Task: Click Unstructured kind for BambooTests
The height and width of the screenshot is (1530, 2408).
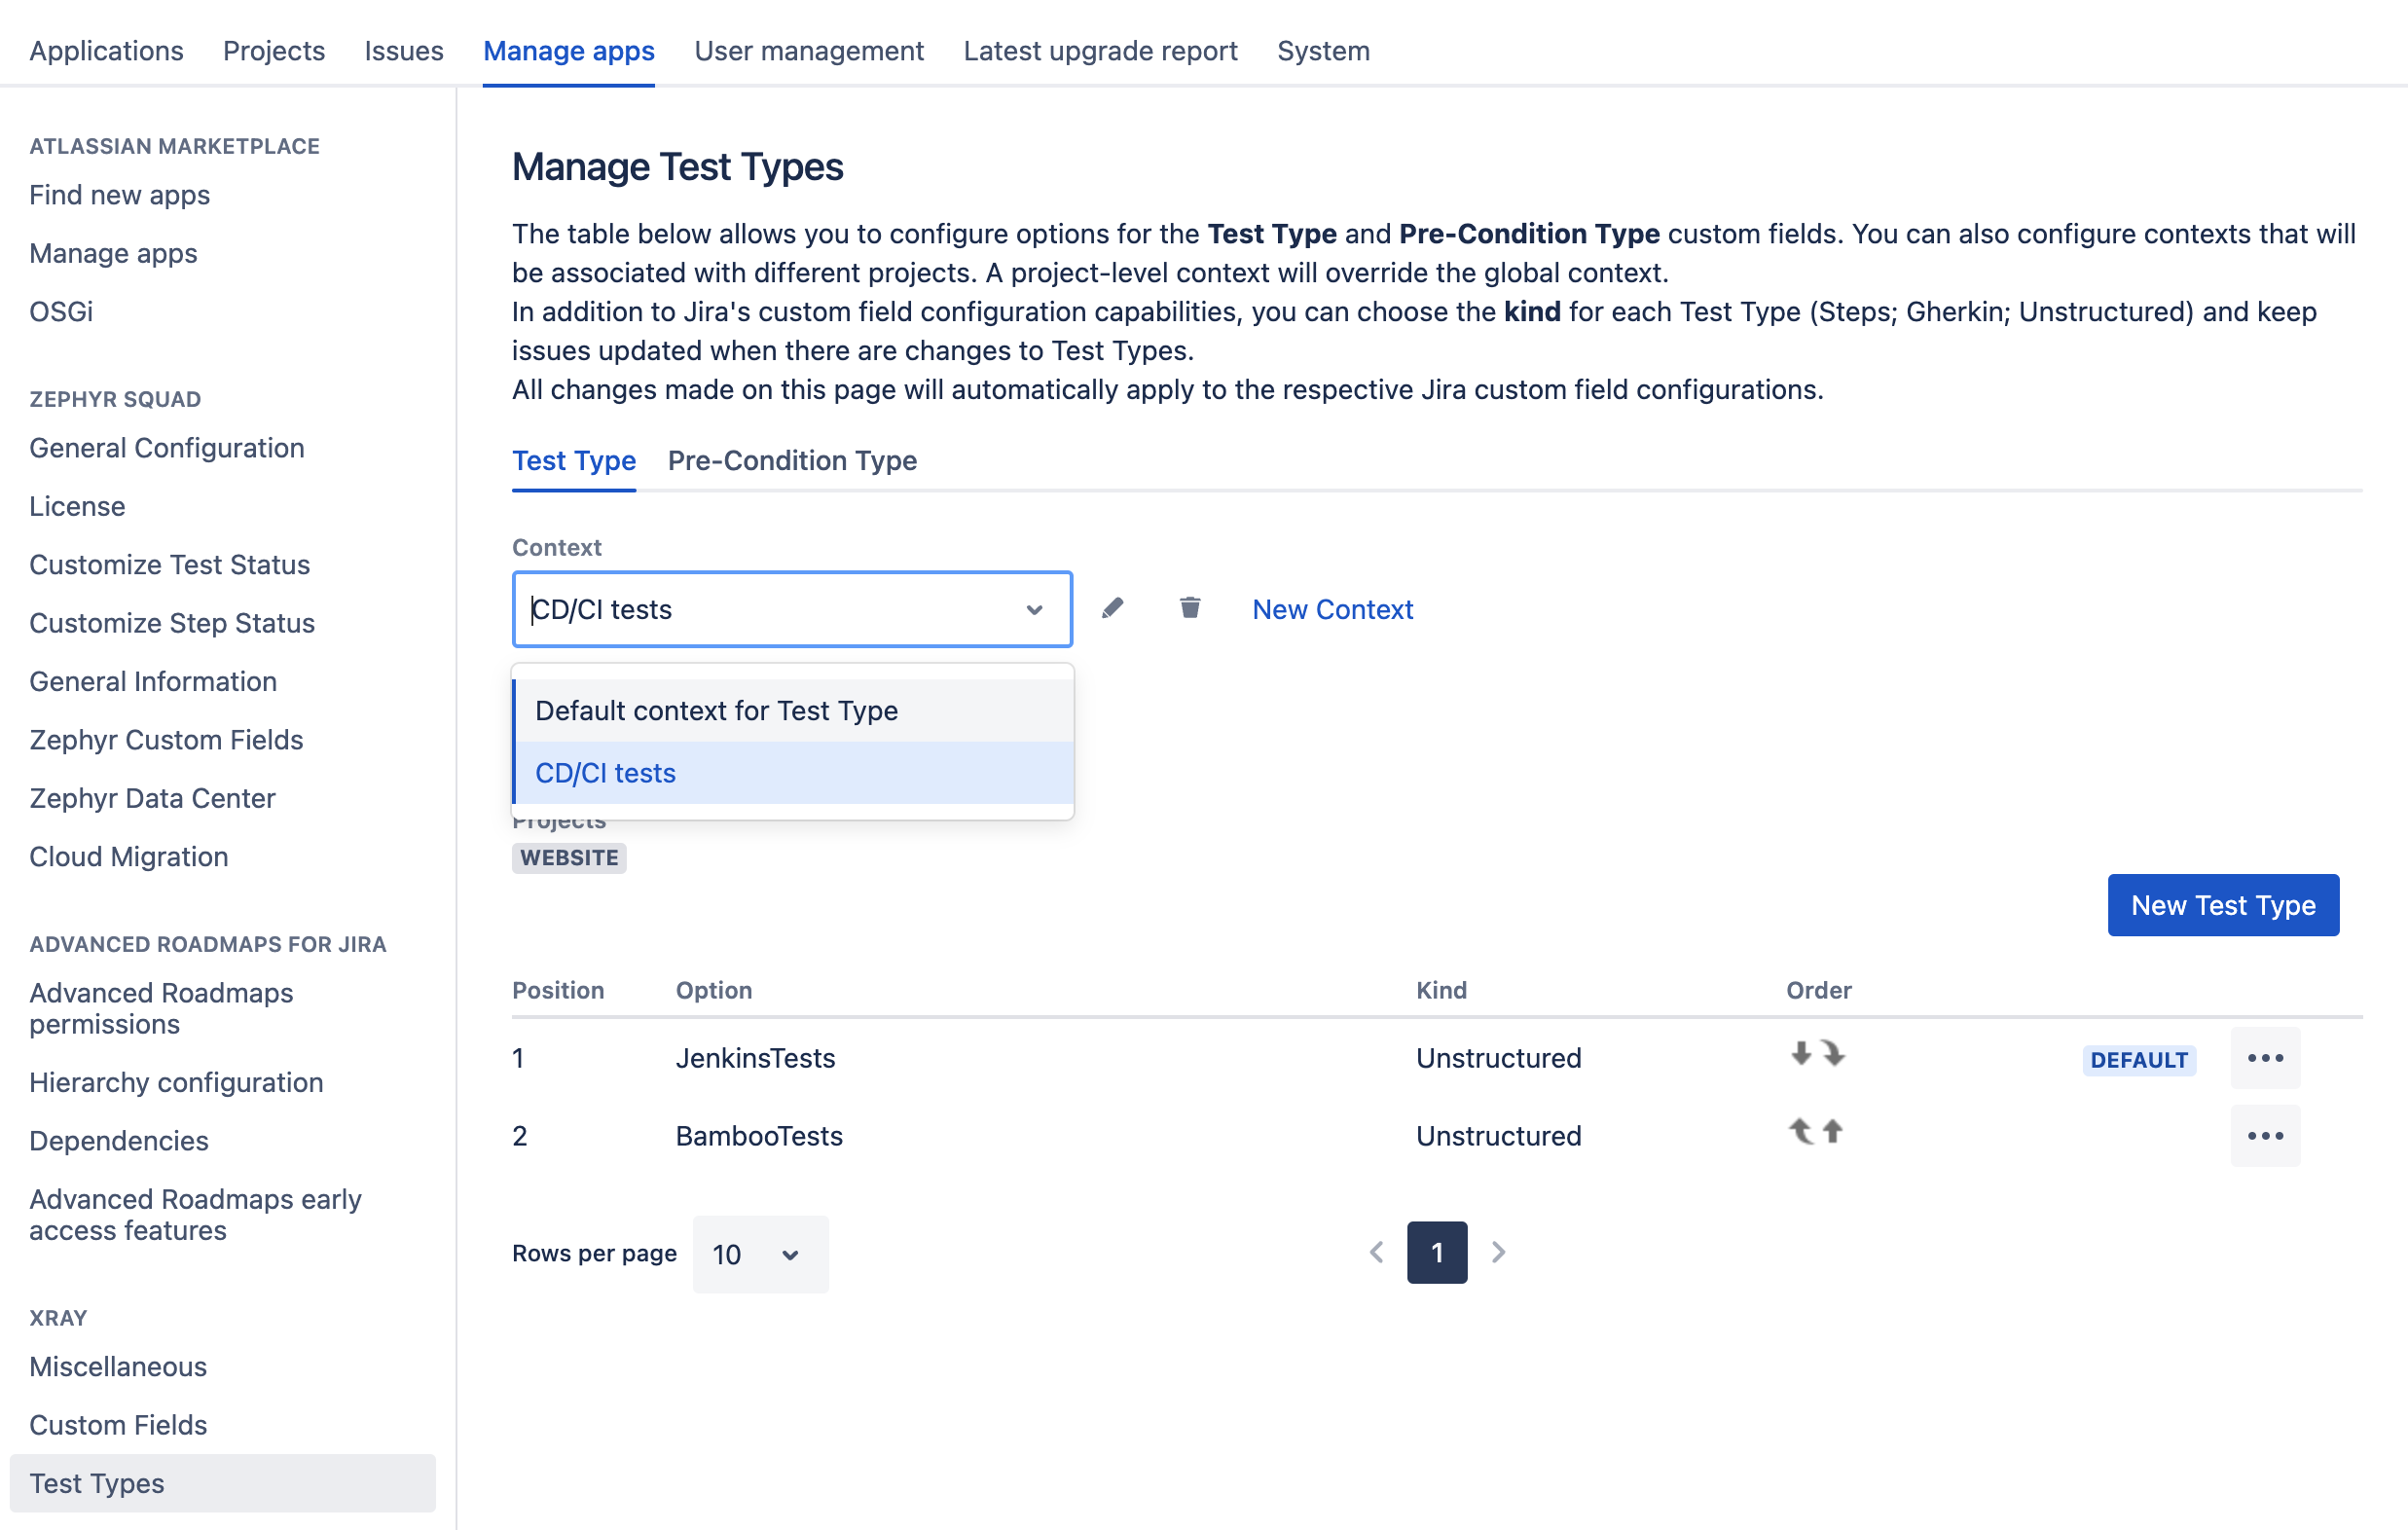Action: [x=1498, y=1136]
